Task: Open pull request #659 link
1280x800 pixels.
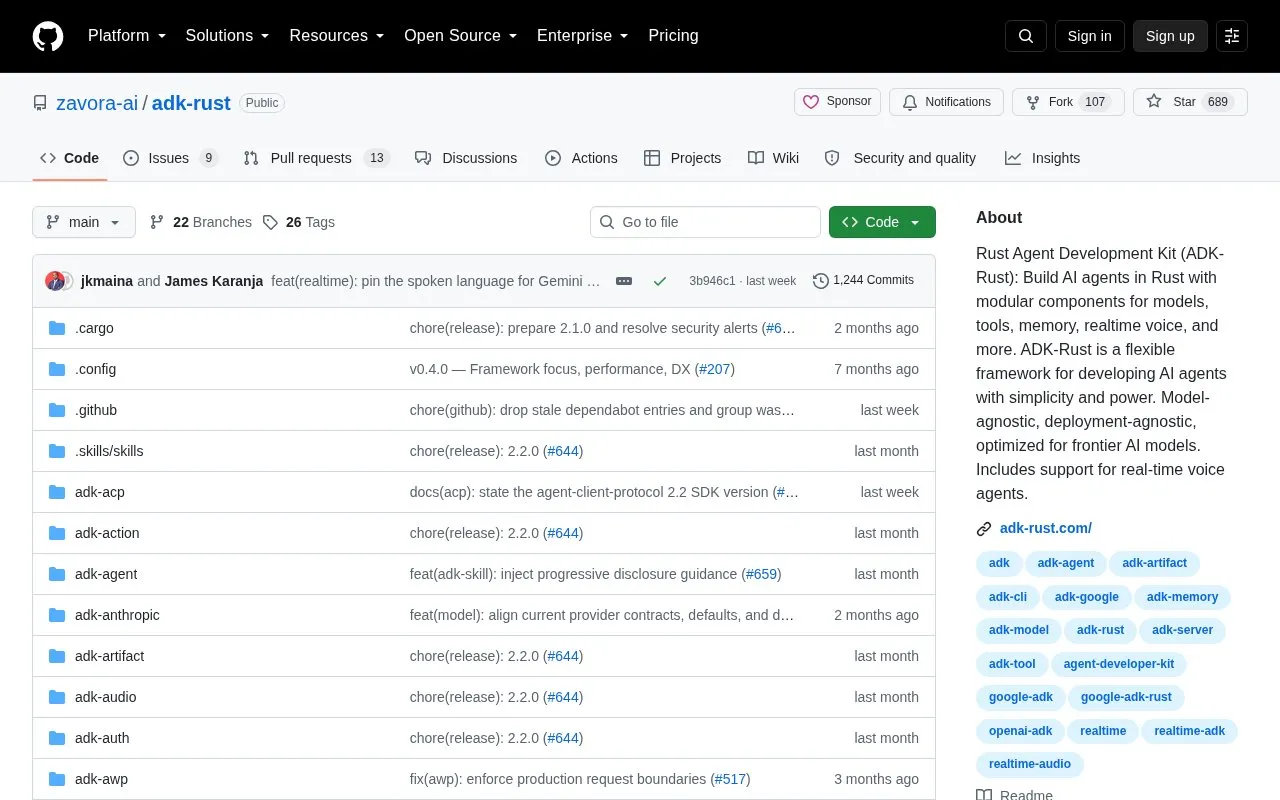Action: pyautogui.click(x=762, y=574)
